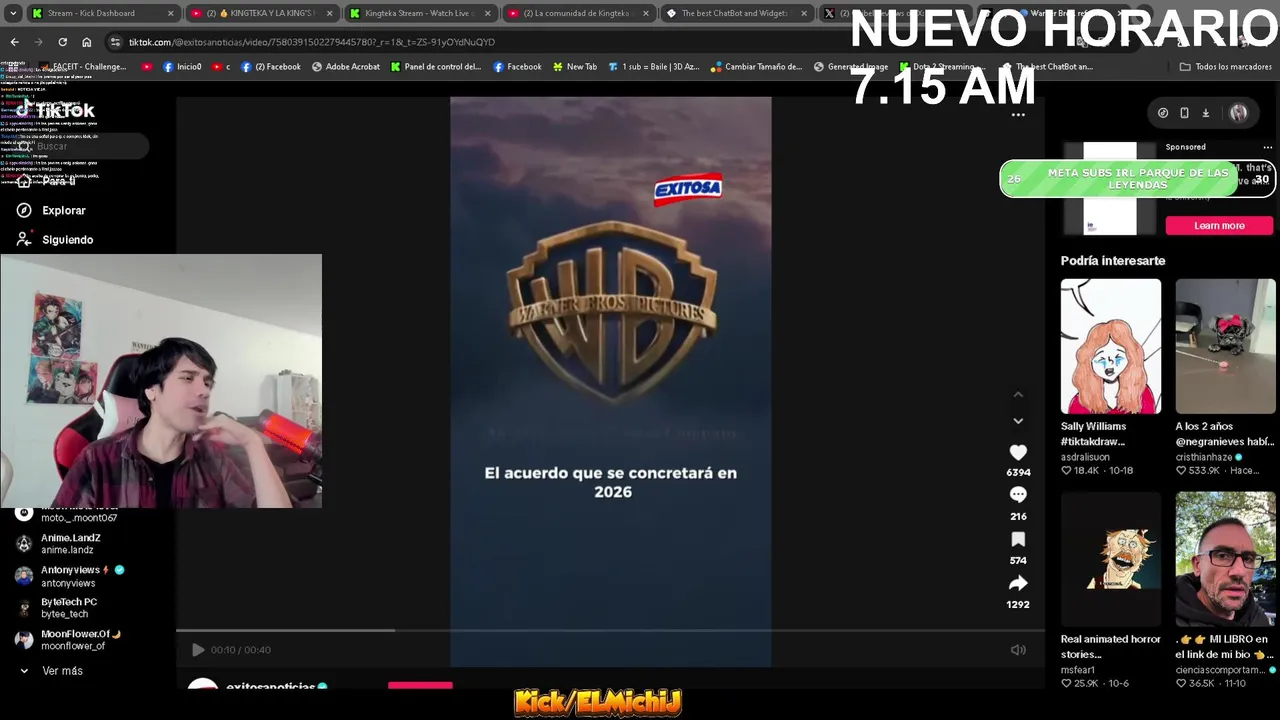Go to next video with down chevron
The width and height of the screenshot is (1280, 720).
click(1018, 421)
